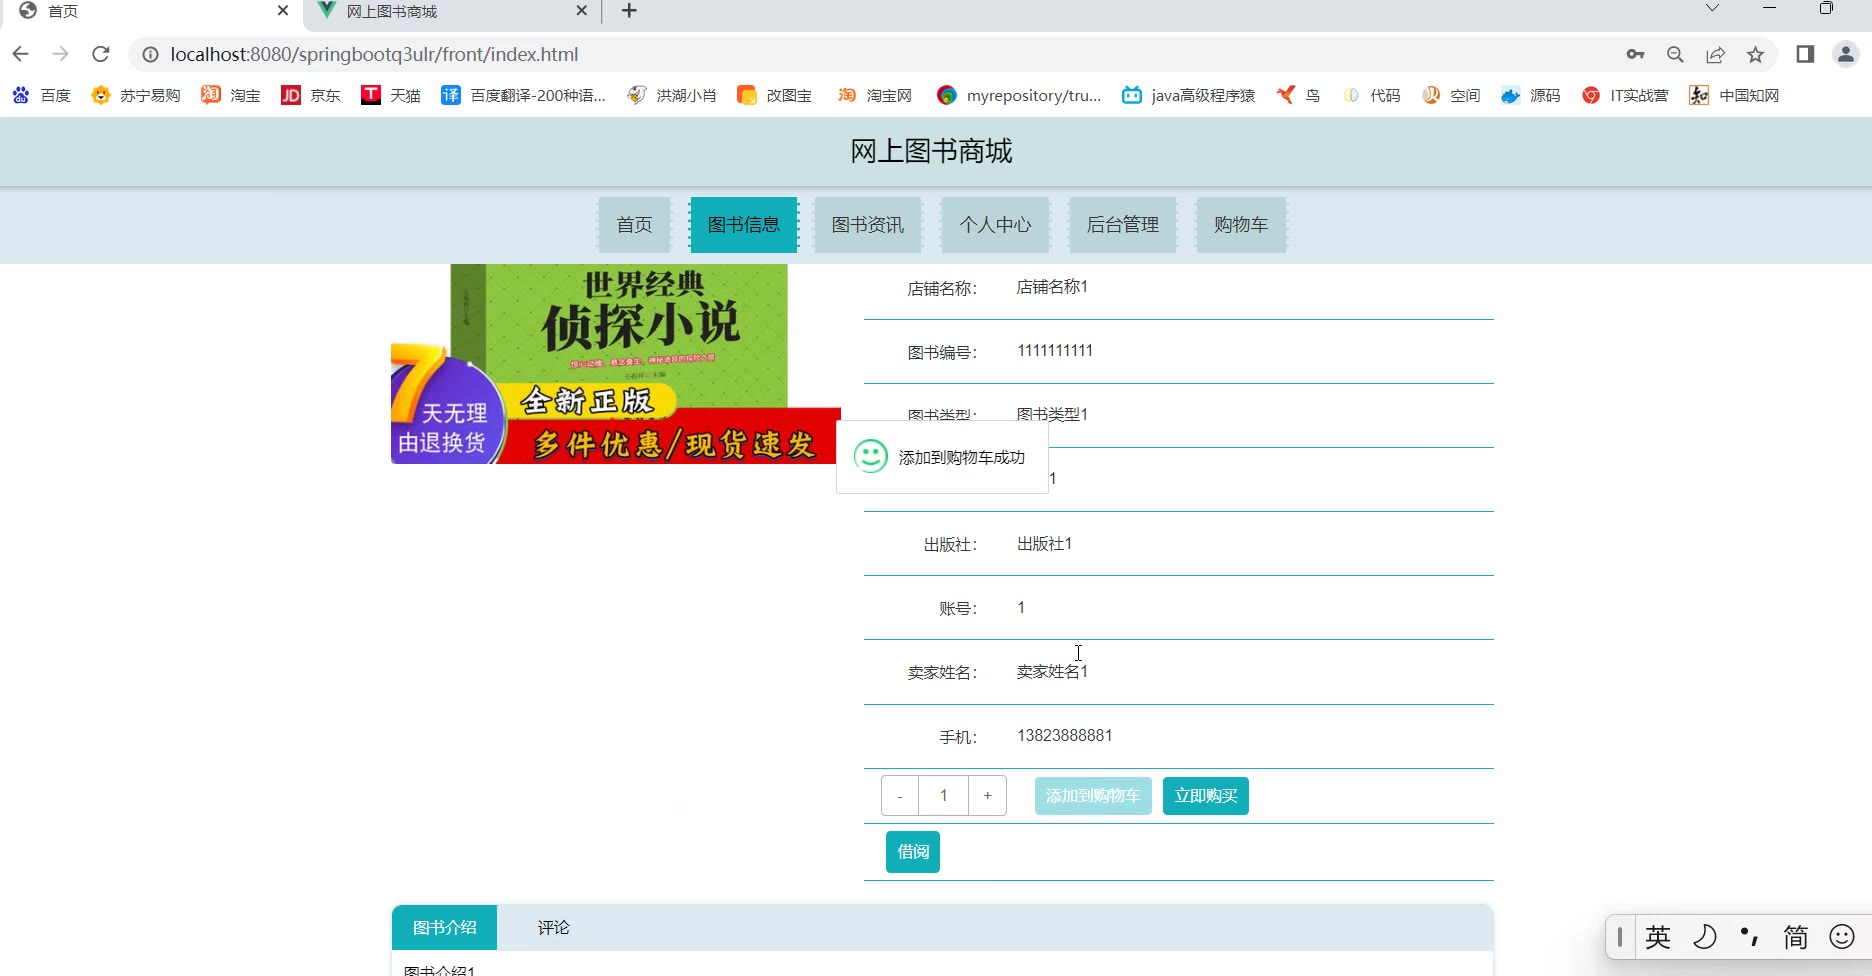Screen dimensions: 1872x976
Task: Toggle IME English/Chinese mode button
Action: click(x=1658, y=937)
